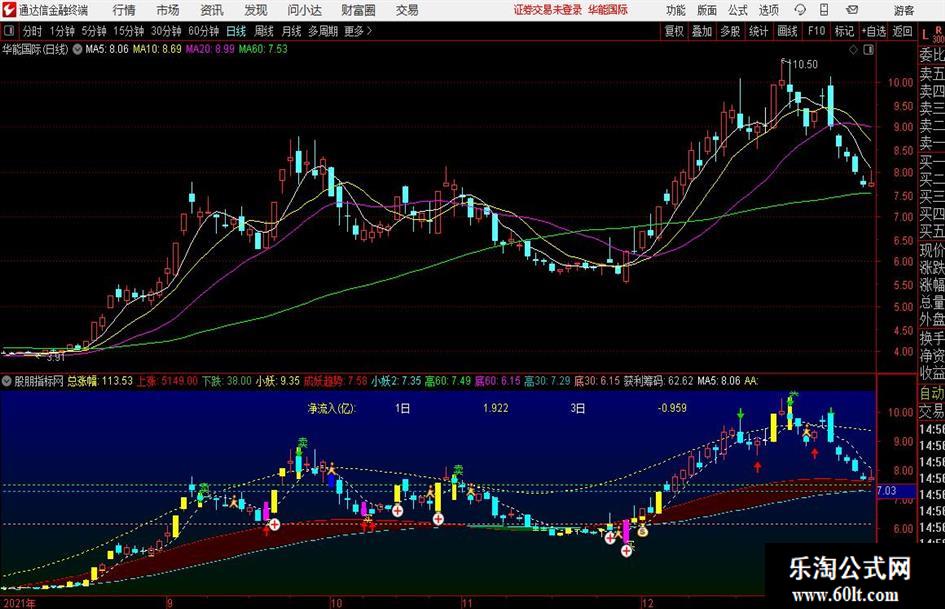Open the 财富圈 menu
The width and height of the screenshot is (945, 609).
point(358,10)
